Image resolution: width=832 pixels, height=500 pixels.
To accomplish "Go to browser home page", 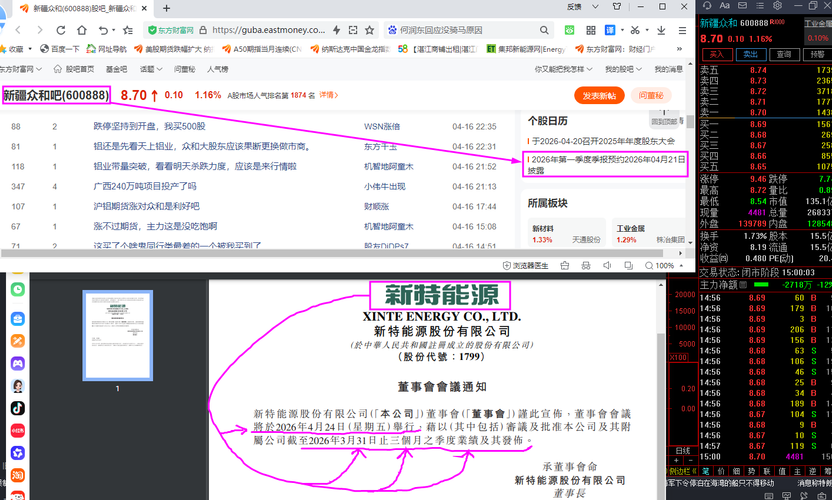I will pos(81,30).
